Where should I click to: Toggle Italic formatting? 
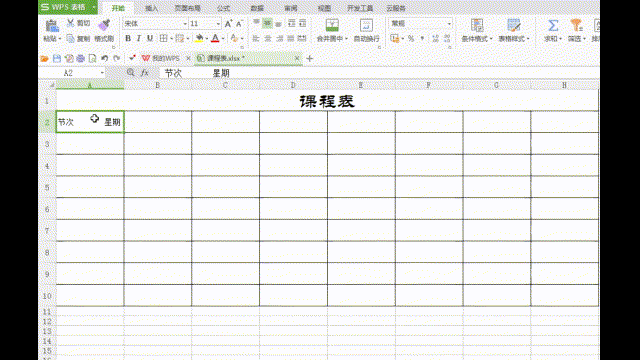(139, 38)
